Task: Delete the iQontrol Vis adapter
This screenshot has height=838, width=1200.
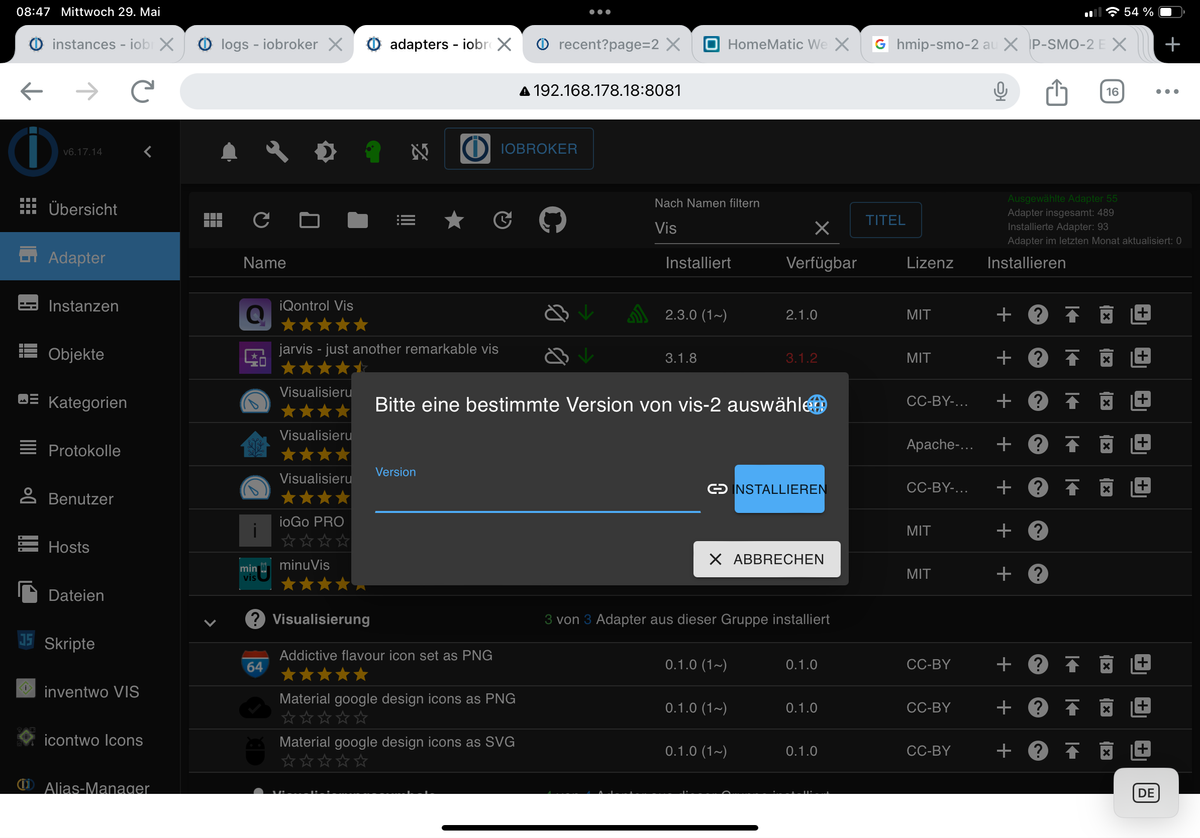Action: click(x=1106, y=315)
